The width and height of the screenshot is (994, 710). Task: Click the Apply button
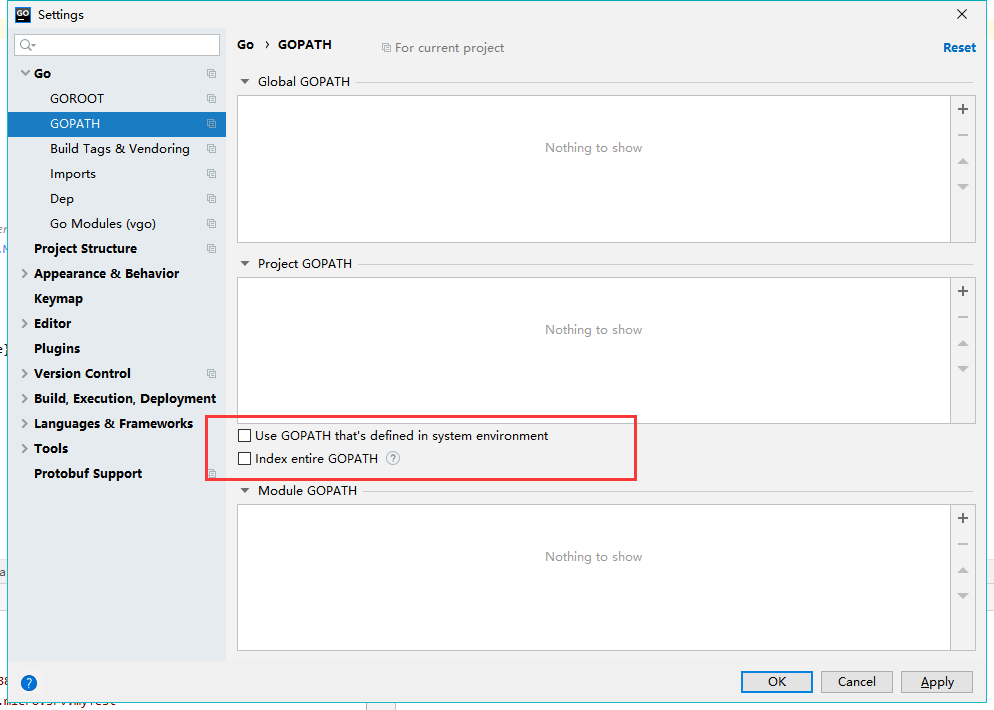coord(937,682)
